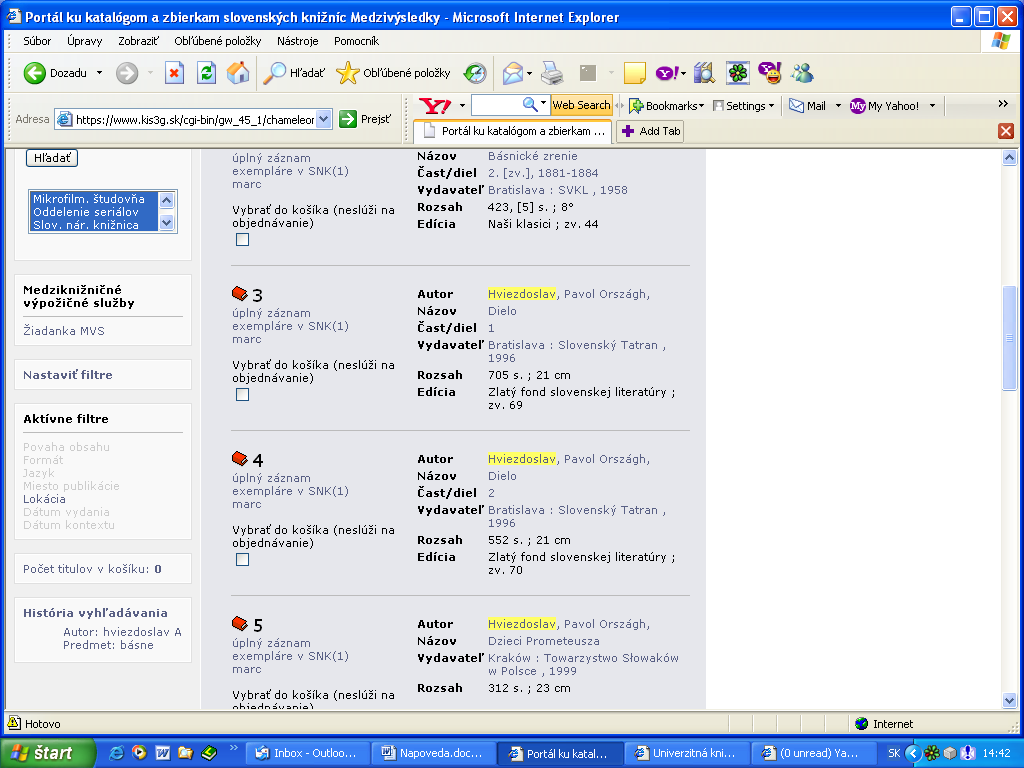Click the Refresh page icon
Screen dimensions: 1024x768
tap(206, 73)
